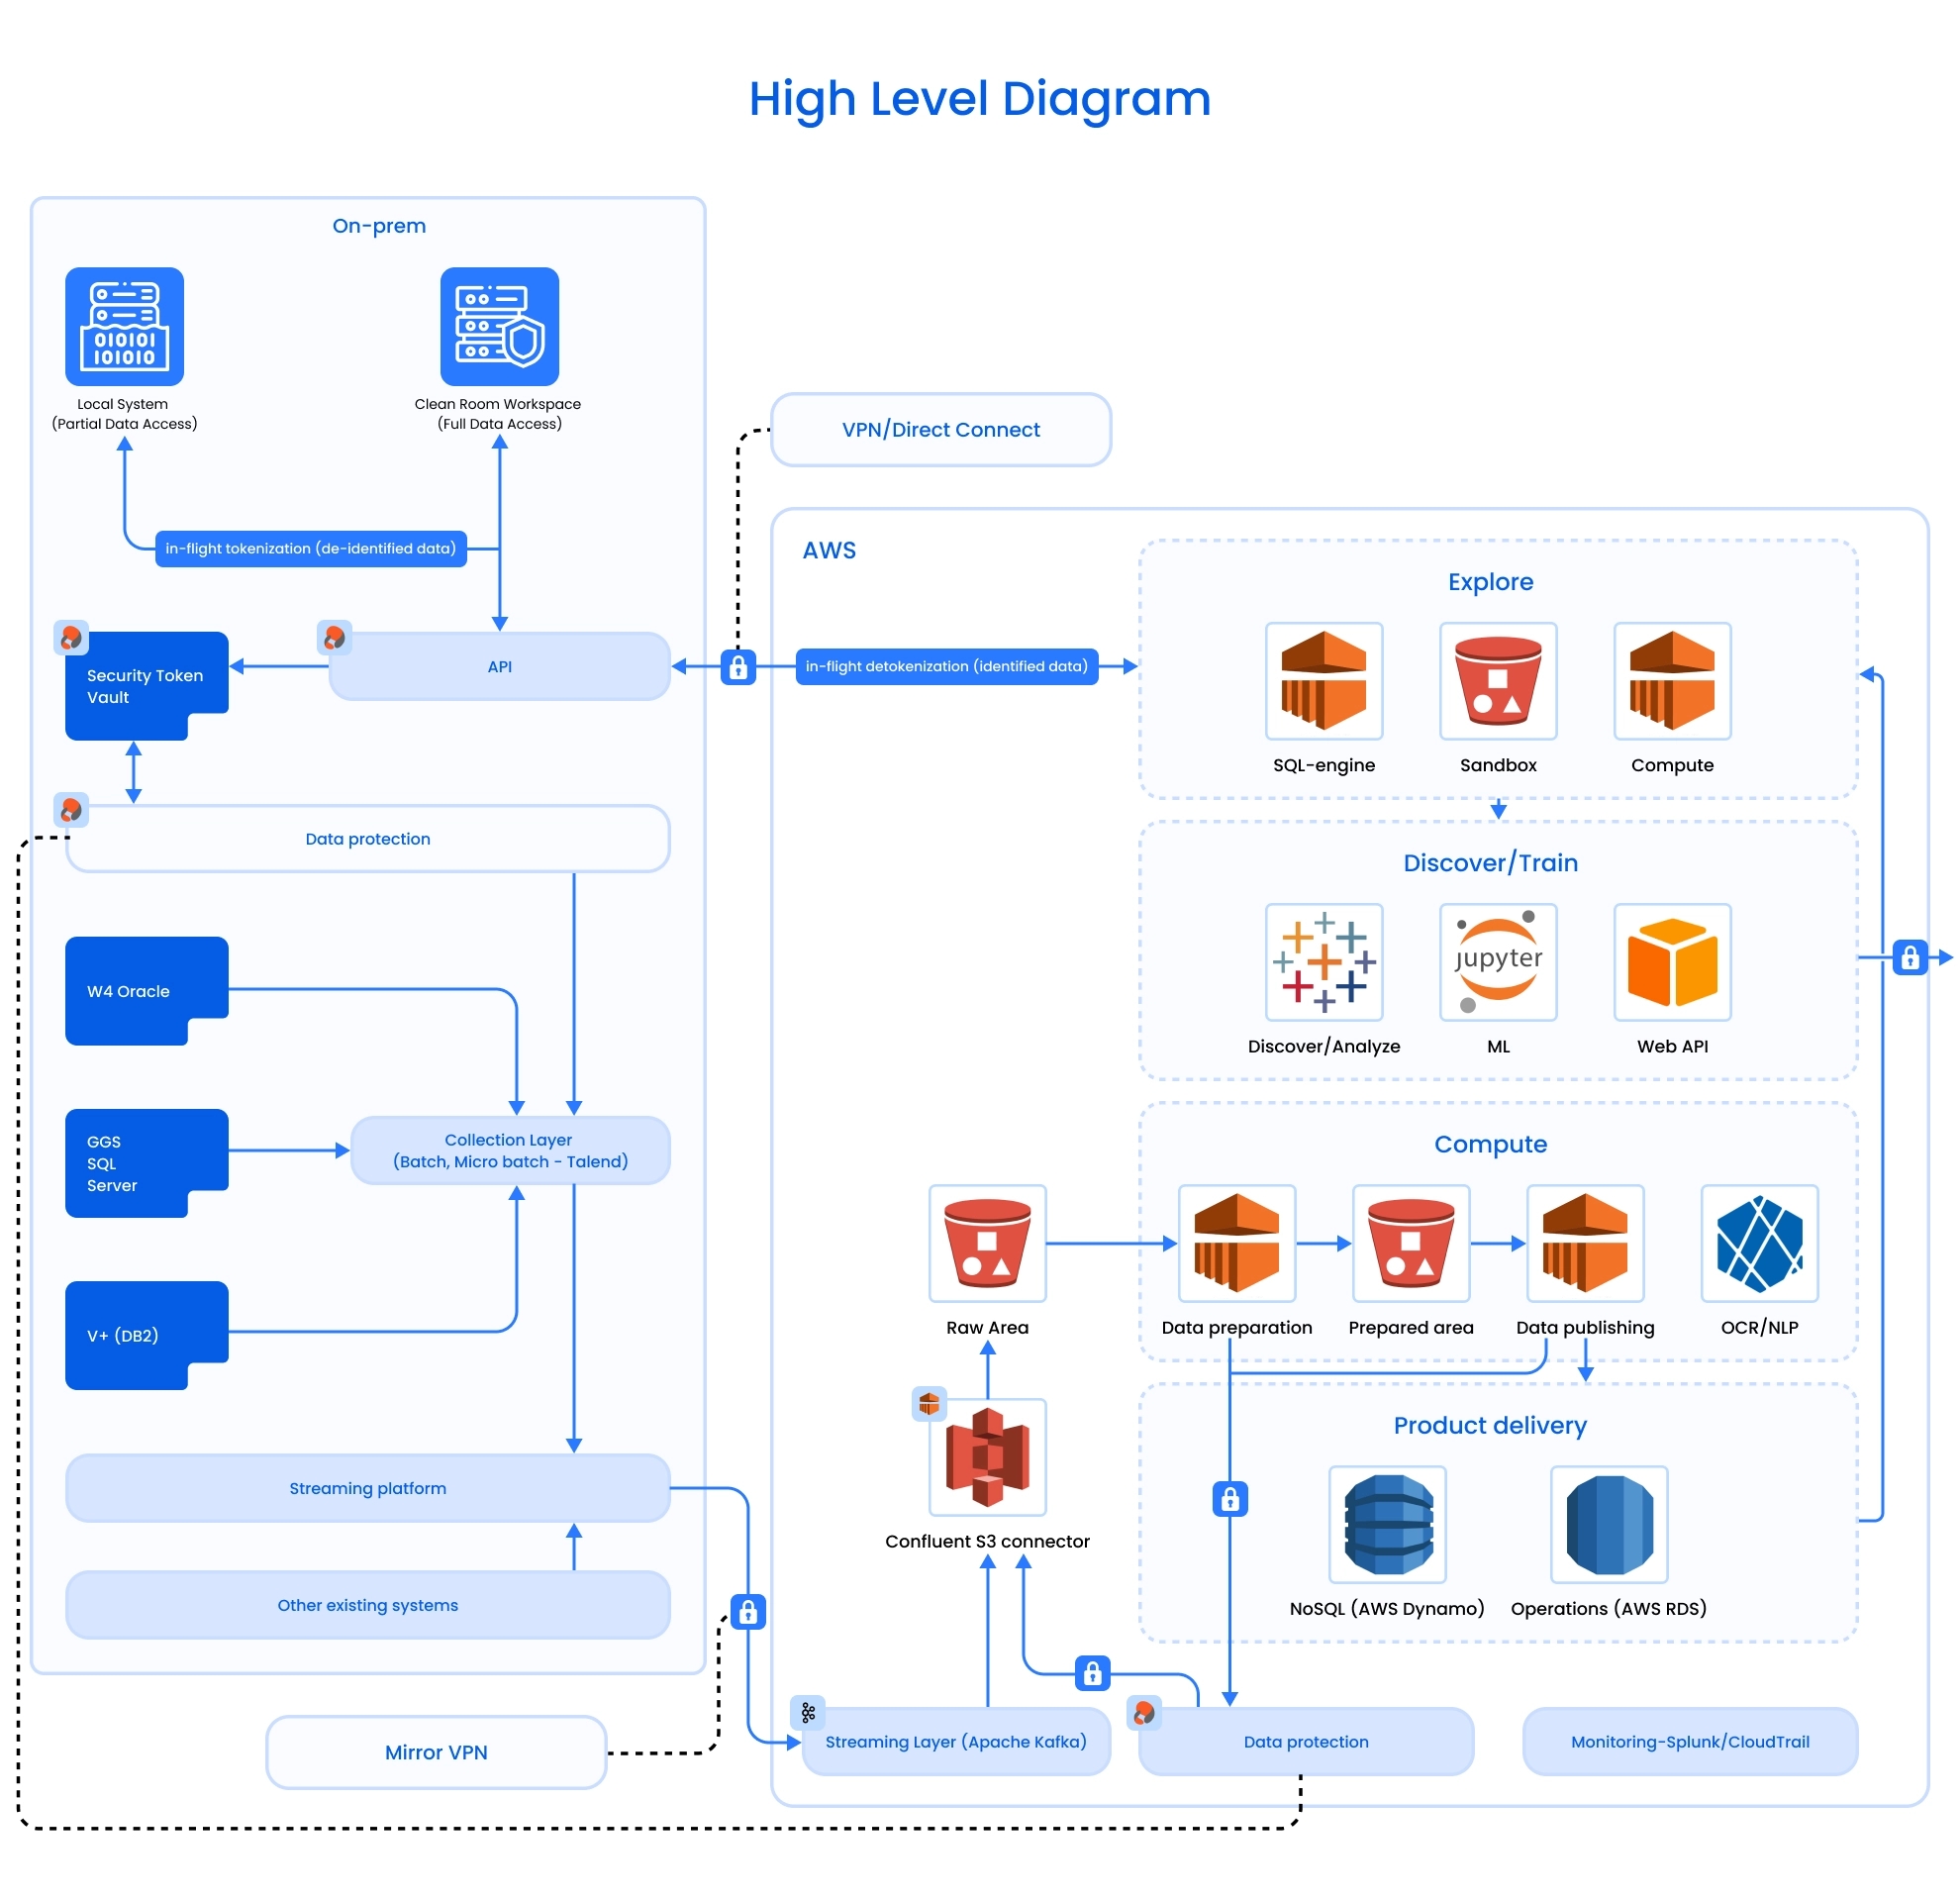
Task: Click the Clean Room Workspace icon
Action: 499,326
